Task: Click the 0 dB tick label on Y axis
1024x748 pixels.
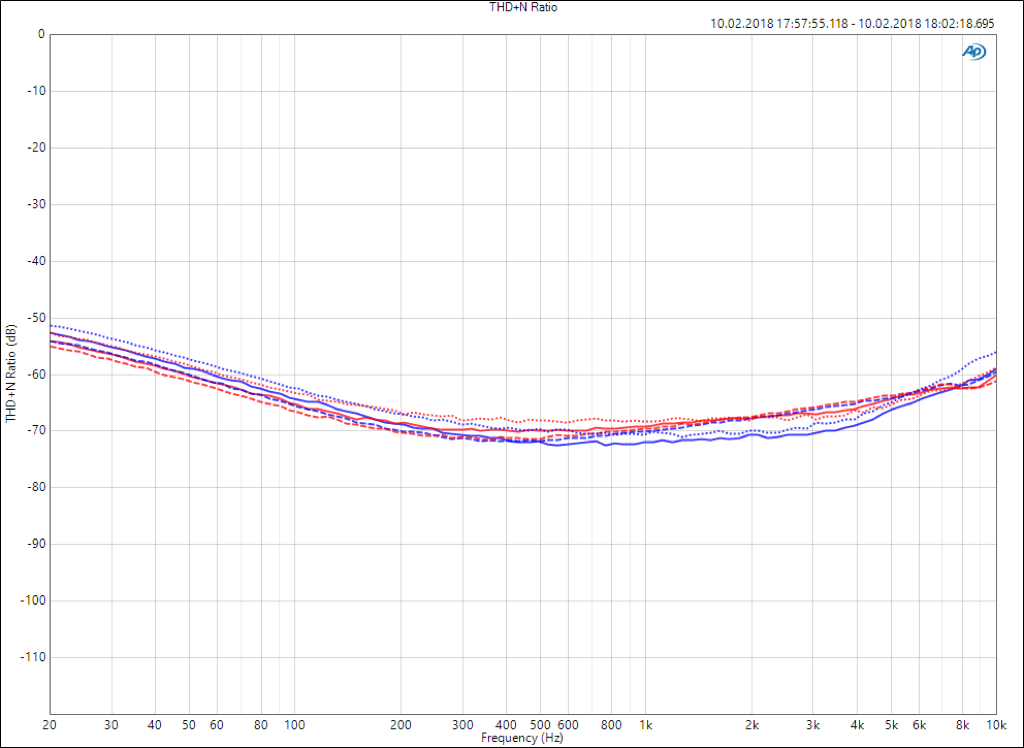Action: 40,34
